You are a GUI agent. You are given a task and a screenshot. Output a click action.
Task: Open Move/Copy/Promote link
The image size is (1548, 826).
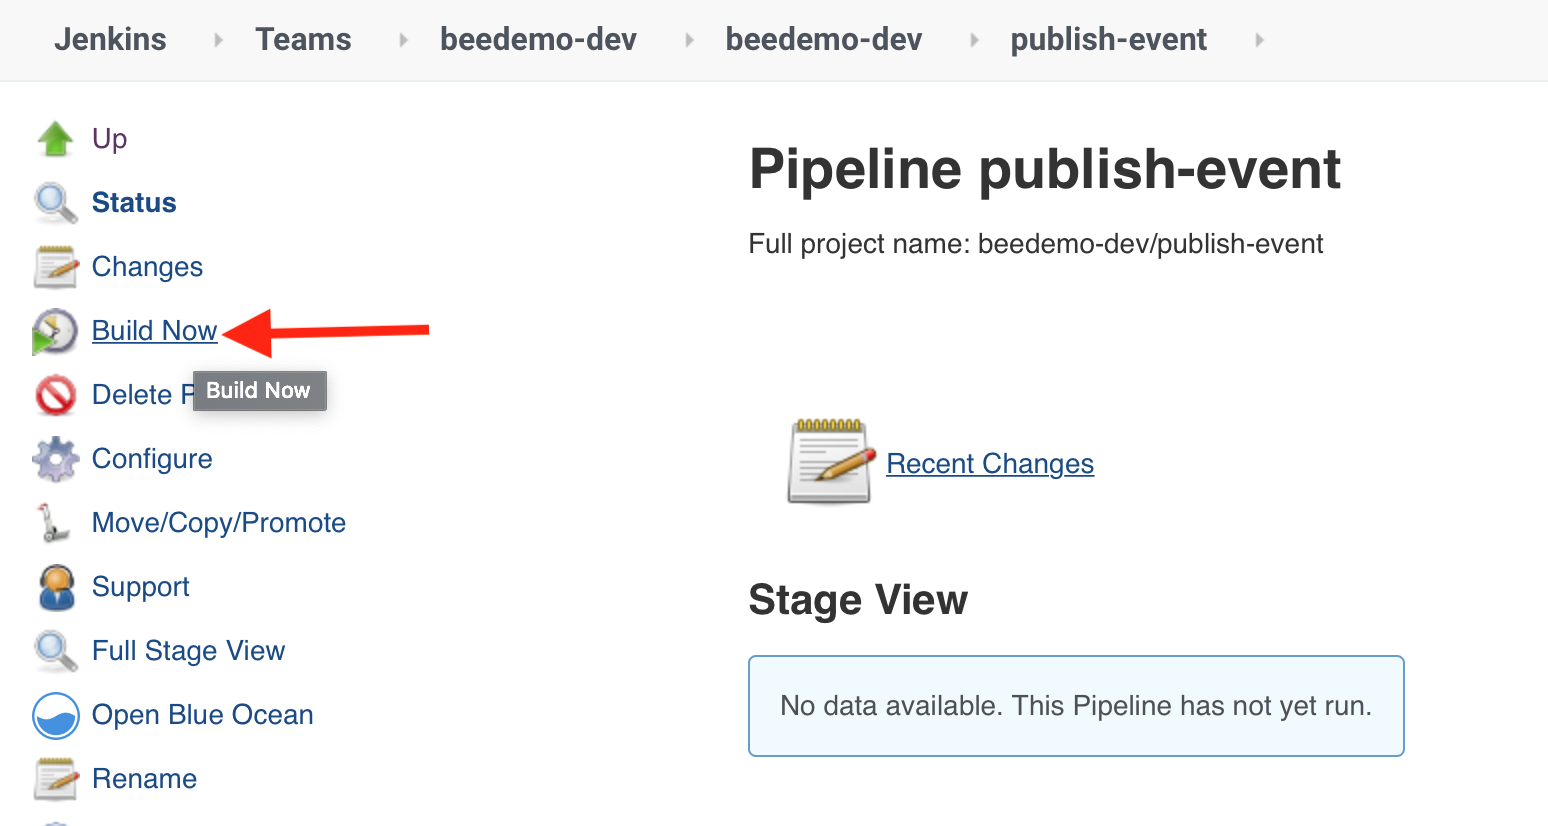(x=219, y=523)
